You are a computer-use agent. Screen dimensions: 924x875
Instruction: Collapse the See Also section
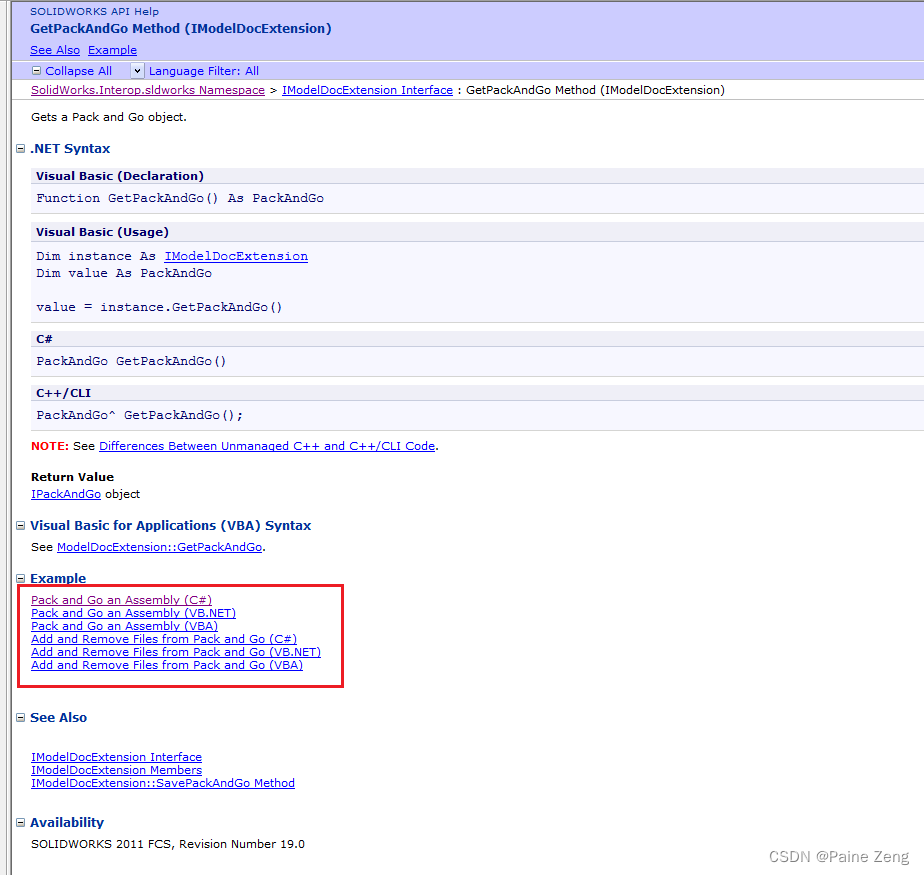point(21,718)
